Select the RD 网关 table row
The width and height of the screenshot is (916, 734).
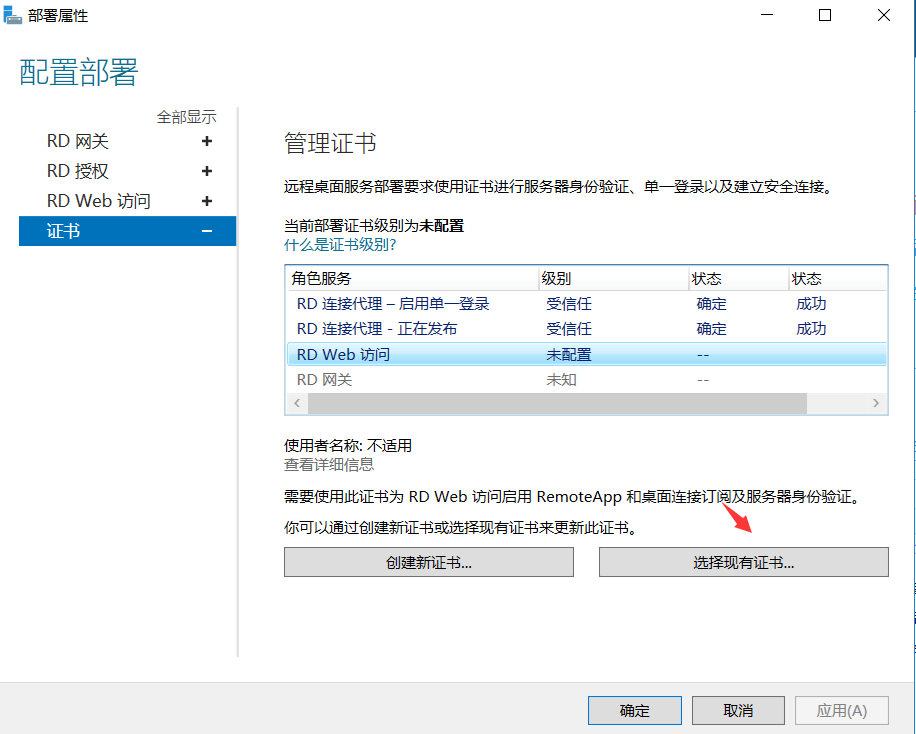(587, 380)
